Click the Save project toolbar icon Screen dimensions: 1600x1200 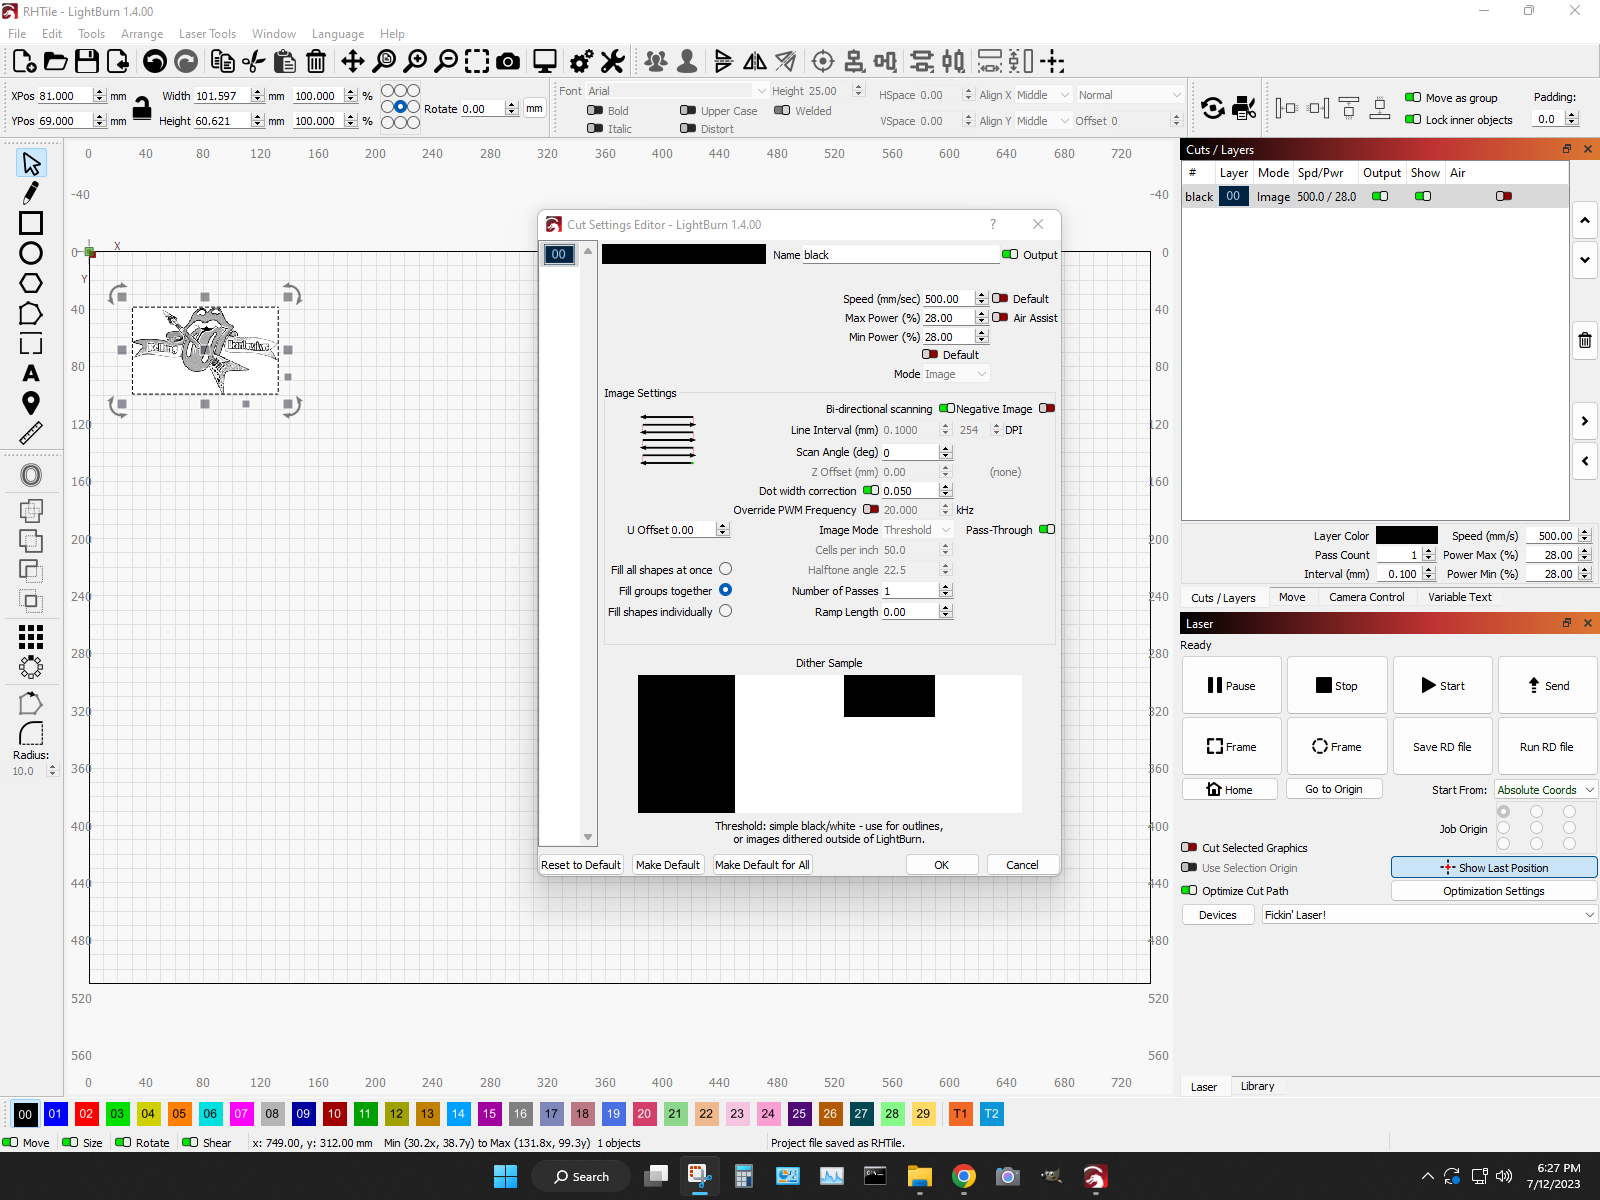(x=87, y=61)
